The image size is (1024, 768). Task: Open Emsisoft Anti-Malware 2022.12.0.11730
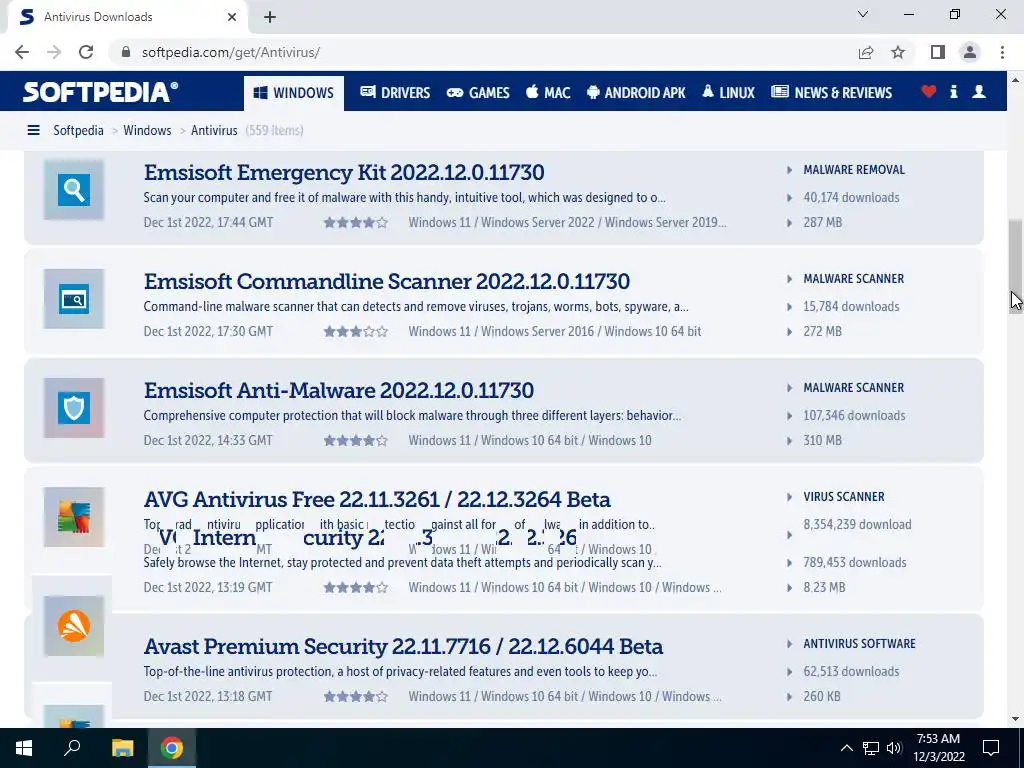(339, 391)
